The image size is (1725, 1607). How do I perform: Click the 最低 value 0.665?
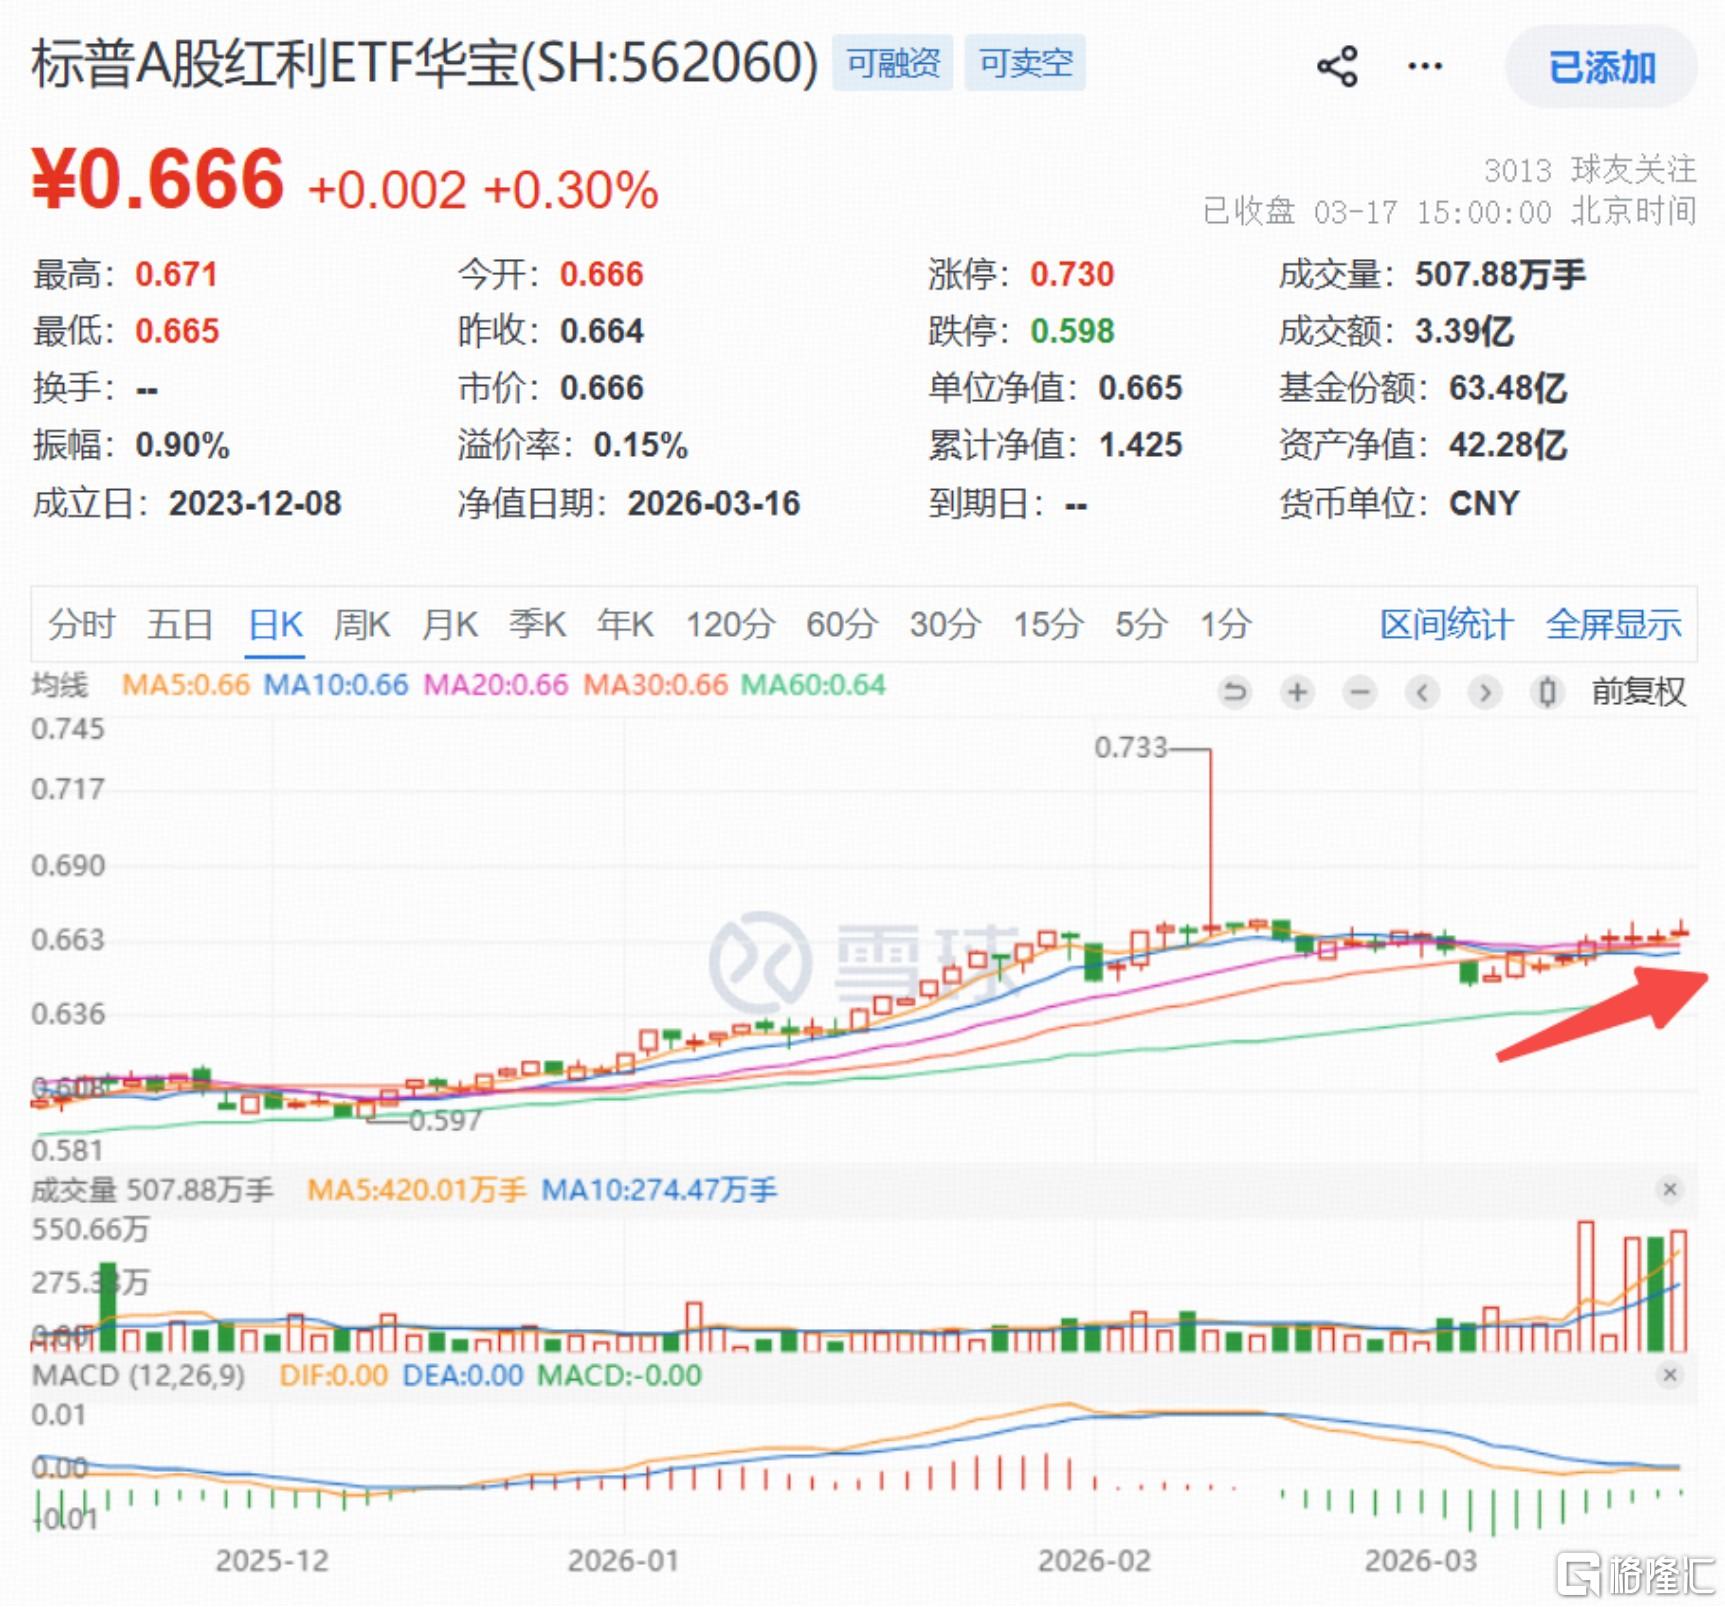pyautogui.click(x=177, y=331)
